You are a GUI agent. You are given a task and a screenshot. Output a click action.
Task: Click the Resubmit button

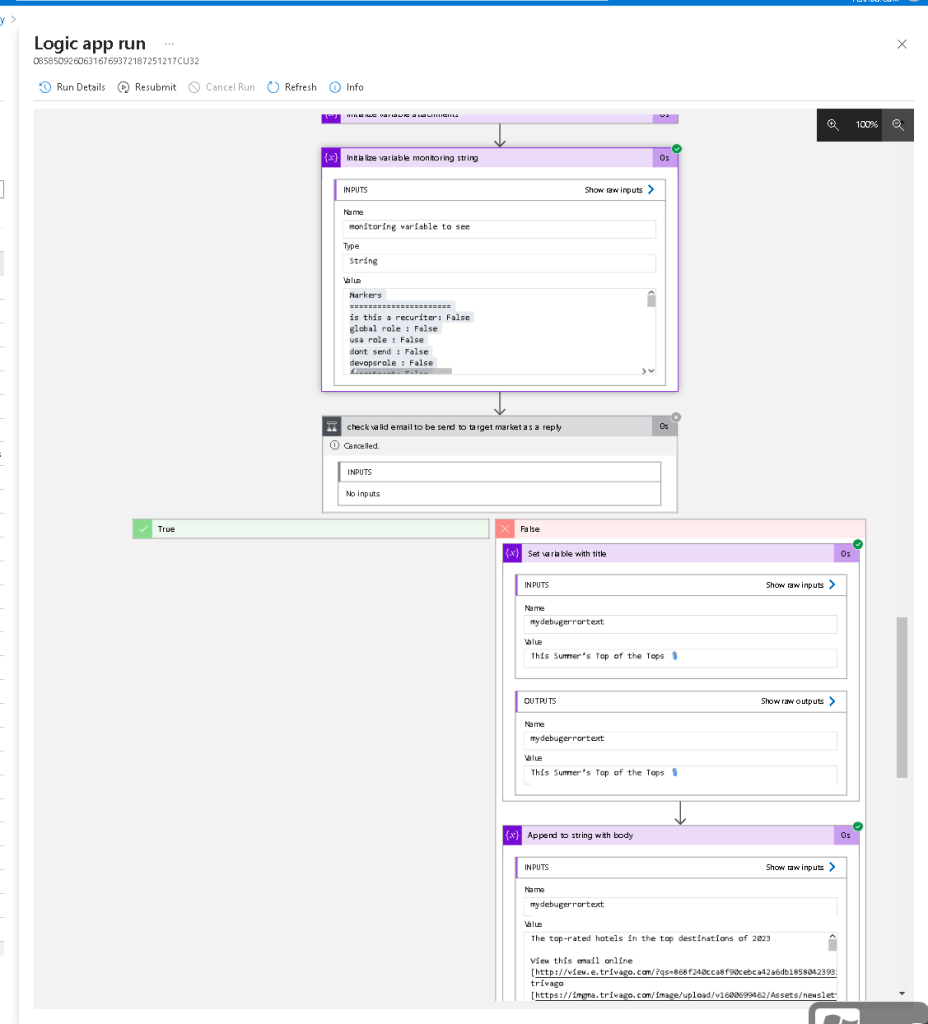(147, 87)
